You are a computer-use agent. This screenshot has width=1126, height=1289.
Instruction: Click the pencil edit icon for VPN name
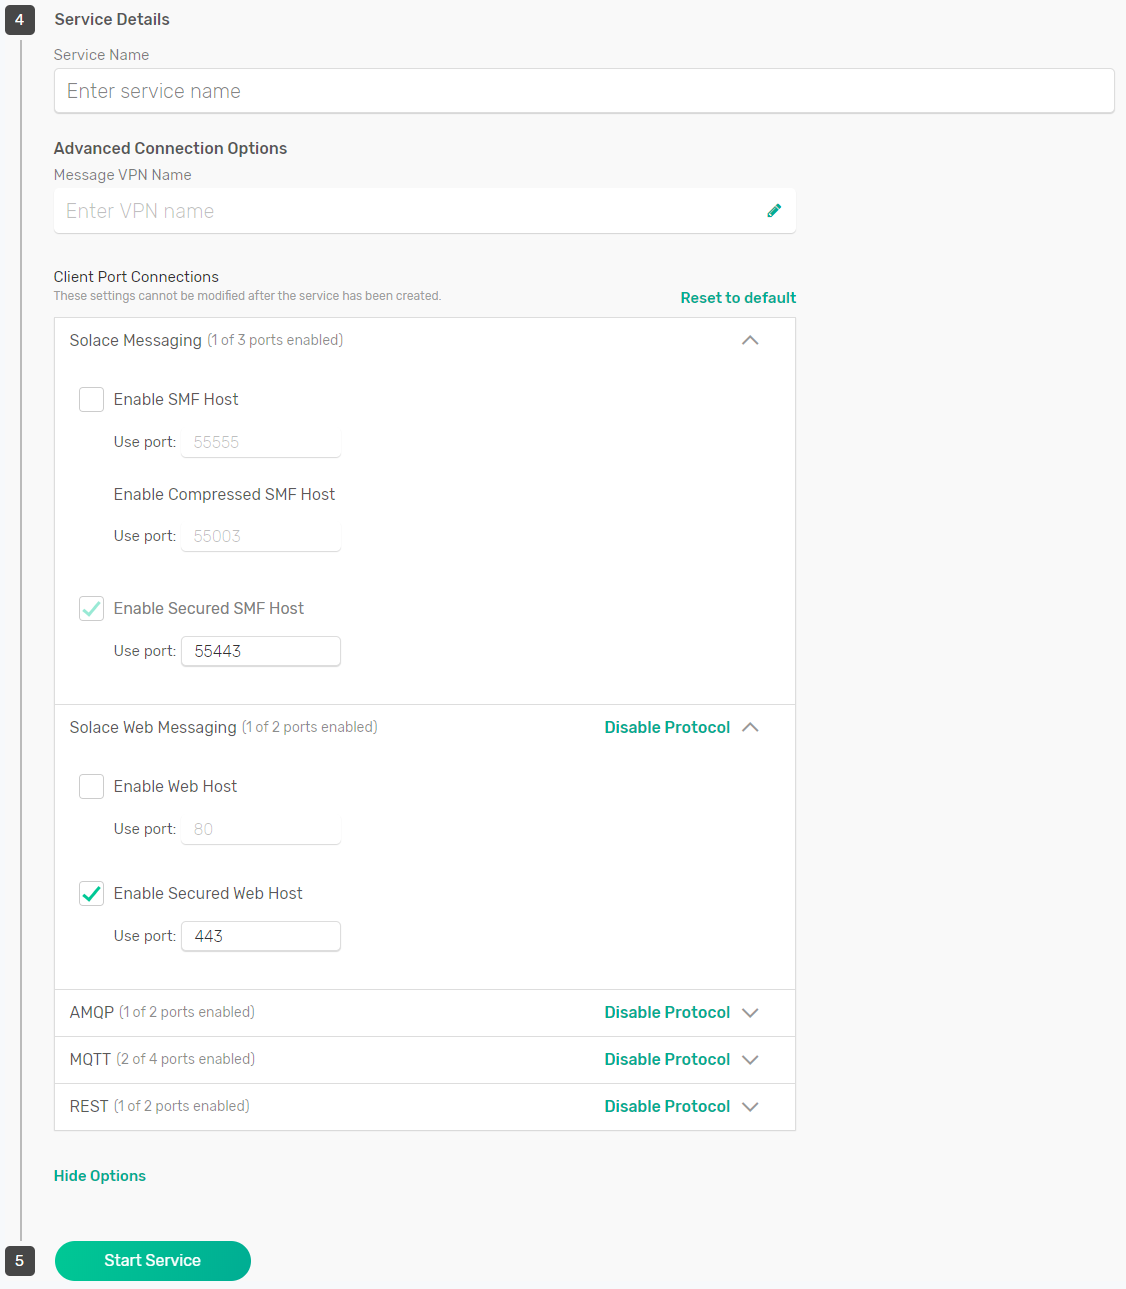pos(774,211)
